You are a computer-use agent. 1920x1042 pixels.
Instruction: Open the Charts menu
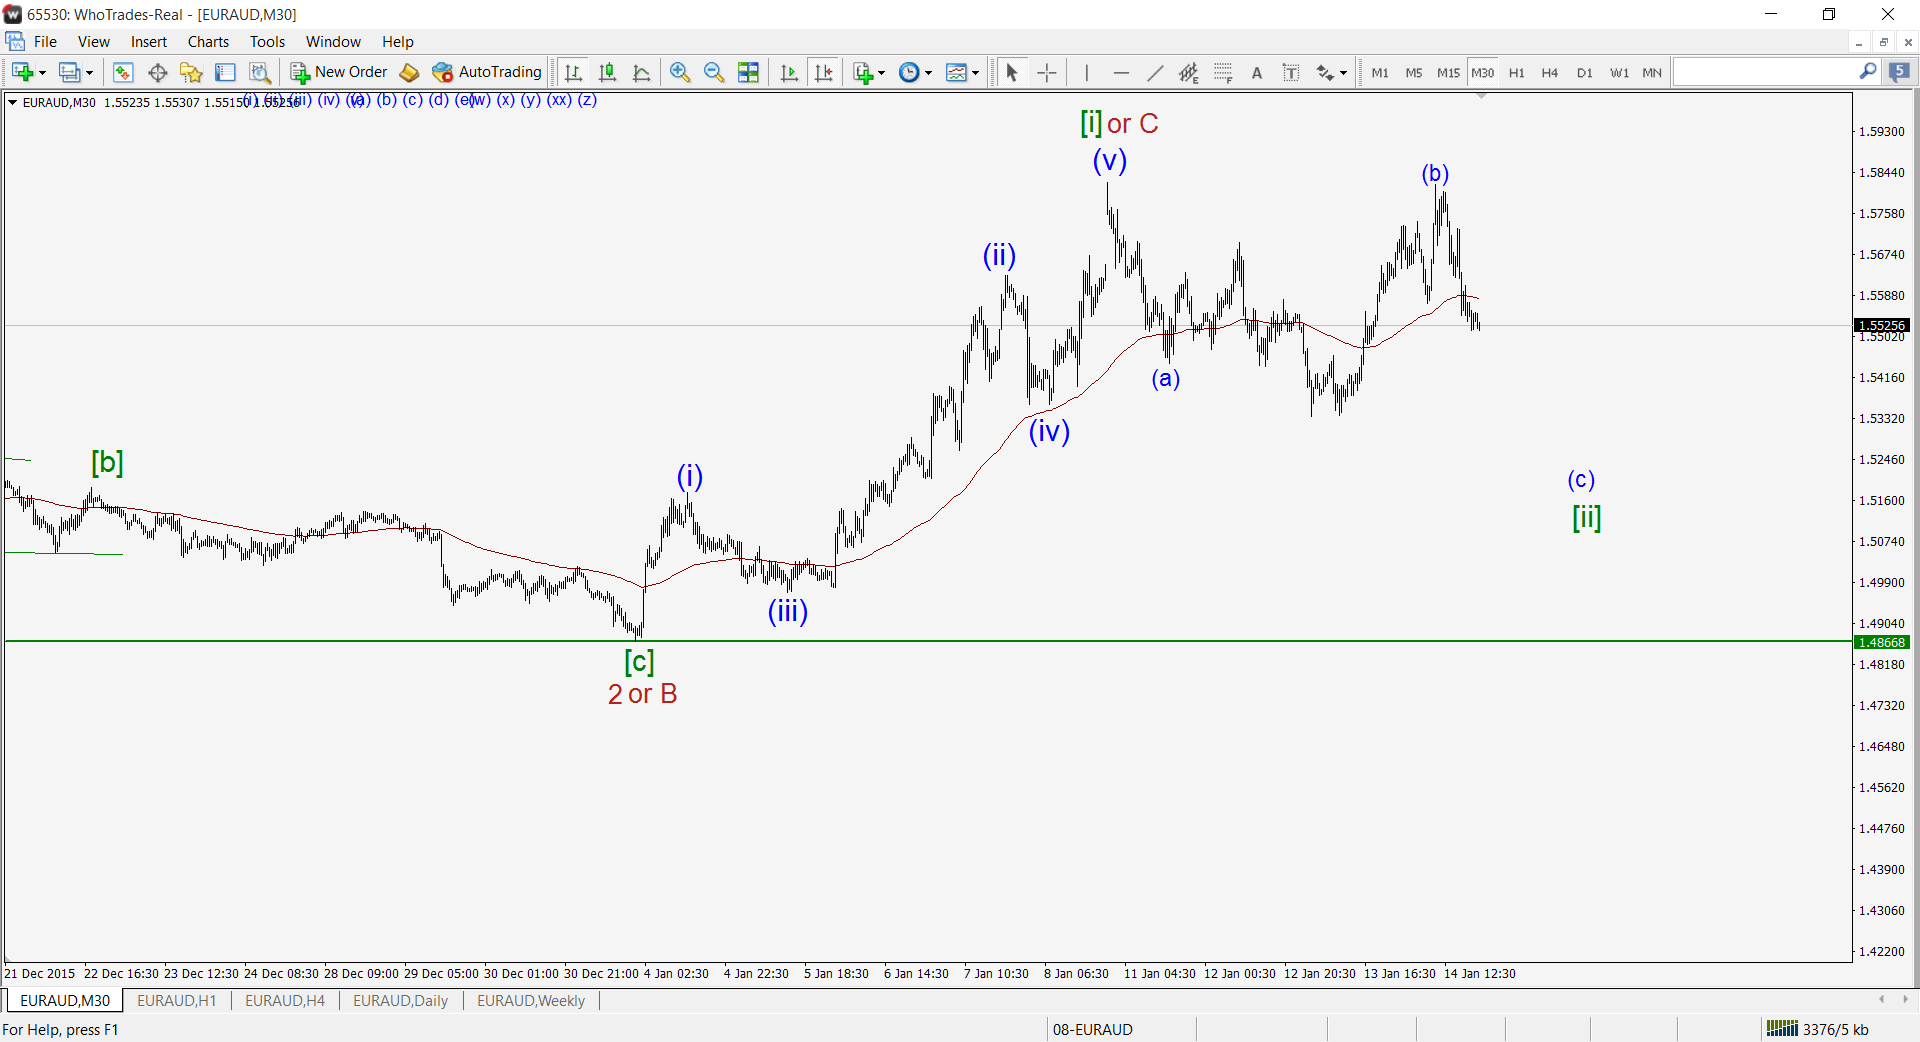point(208,42)
